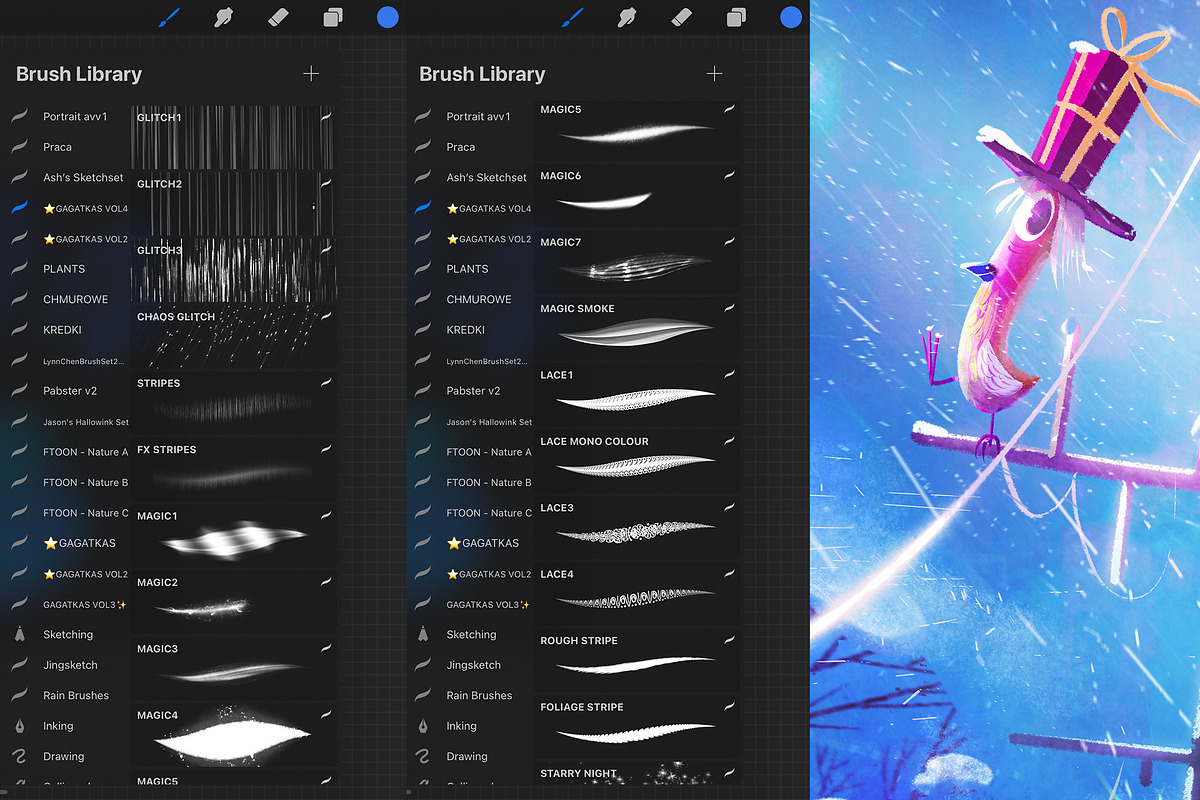
Task: Click the Drawing squiggle icon in right panel
Action: (422, 756)
